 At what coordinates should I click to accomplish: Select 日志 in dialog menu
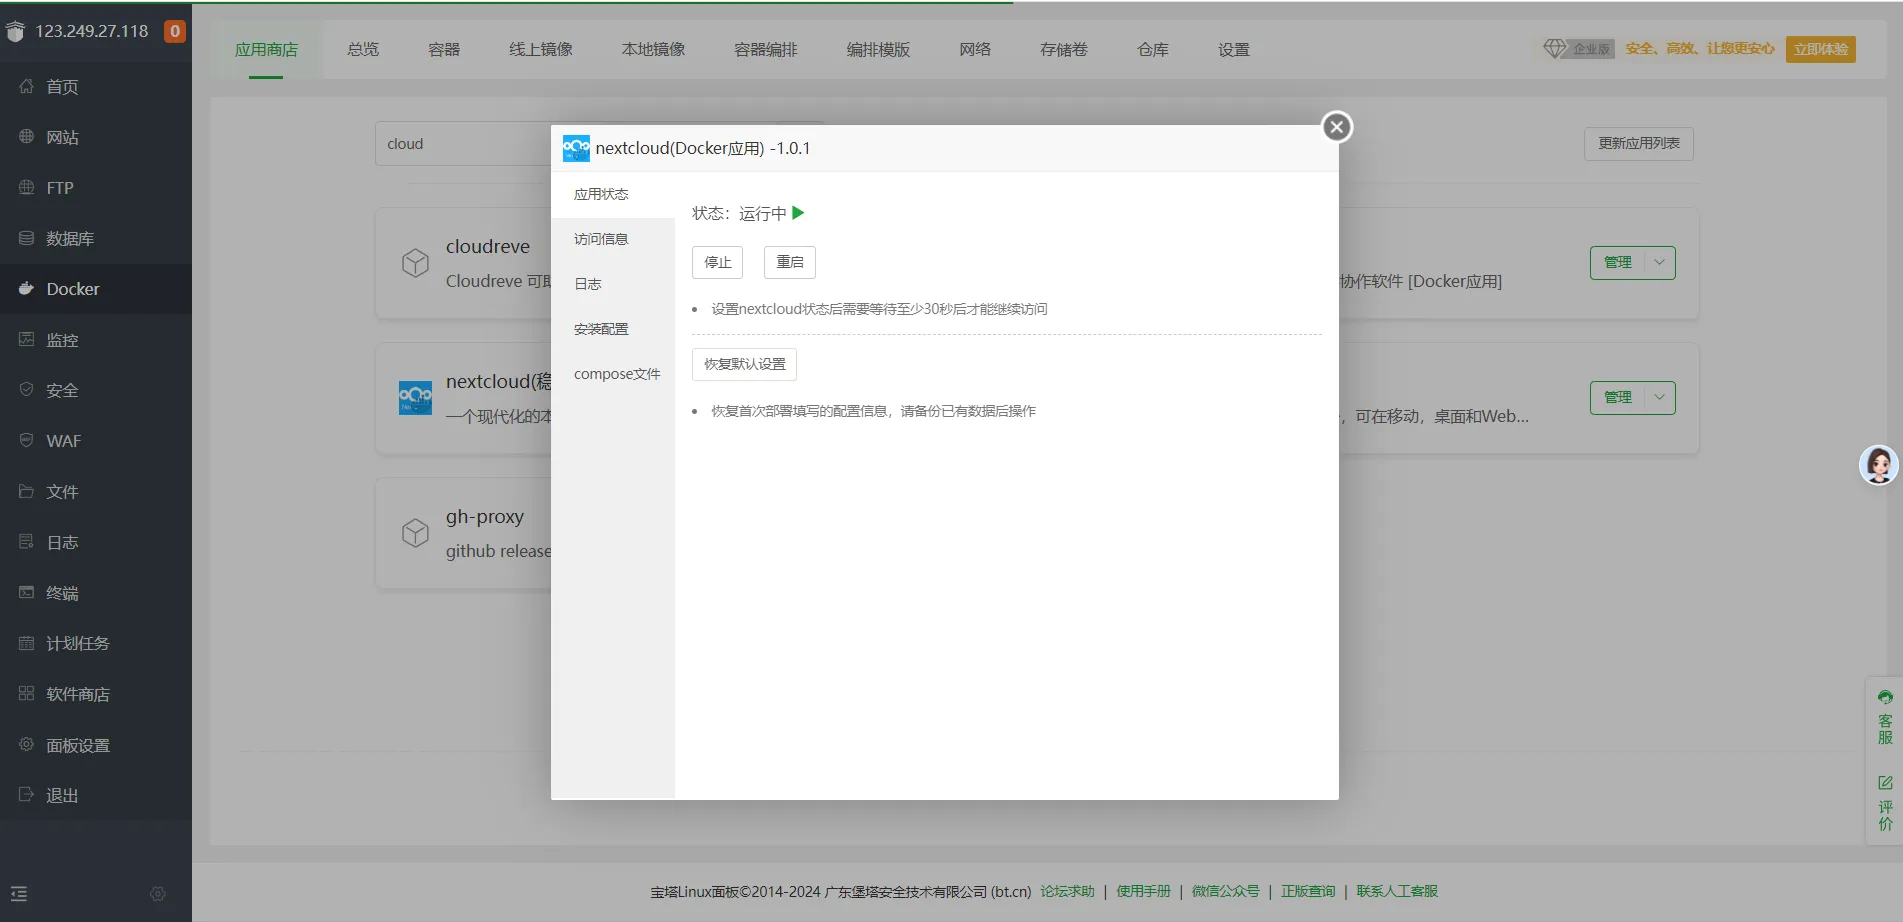(x=613, y=285)
